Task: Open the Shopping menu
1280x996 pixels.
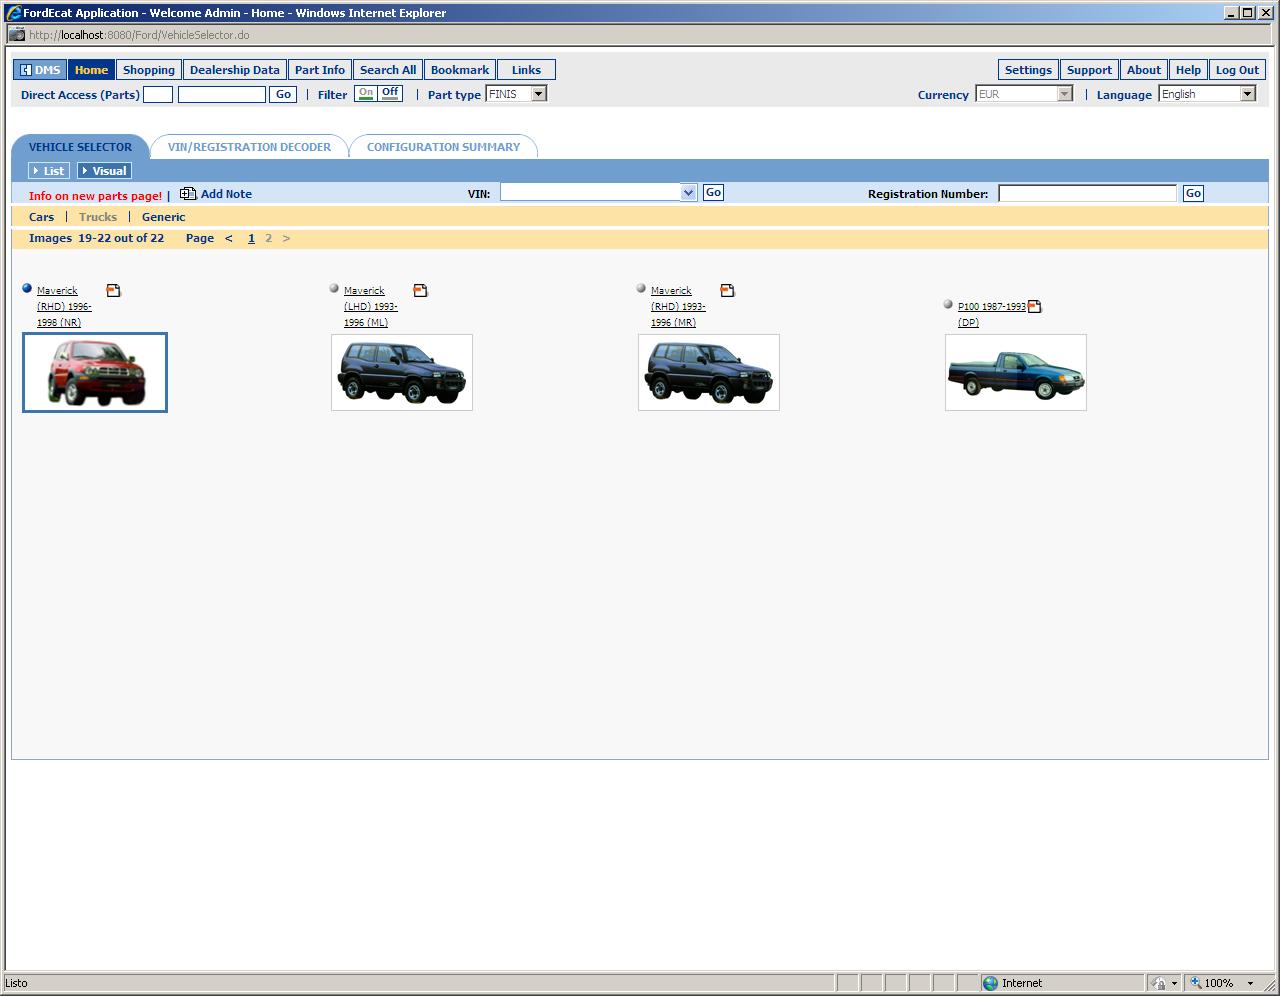Action: [x=149, y=70]
